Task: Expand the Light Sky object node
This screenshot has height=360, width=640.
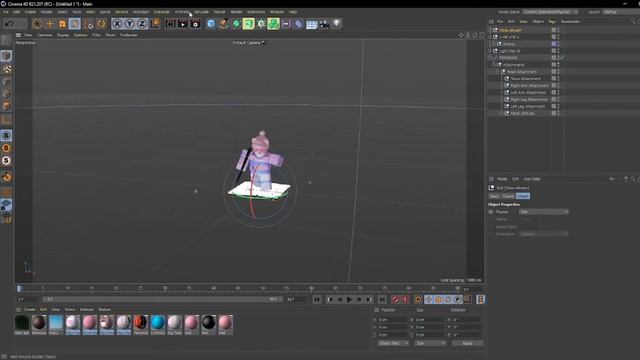Action: point(490,51)
